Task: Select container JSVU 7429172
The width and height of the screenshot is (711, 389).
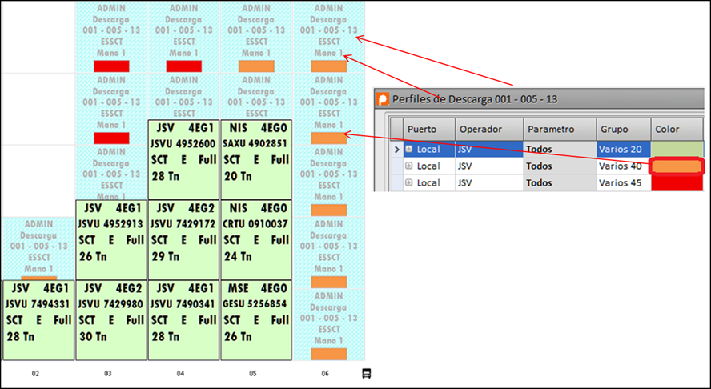Action: [184, 240]
